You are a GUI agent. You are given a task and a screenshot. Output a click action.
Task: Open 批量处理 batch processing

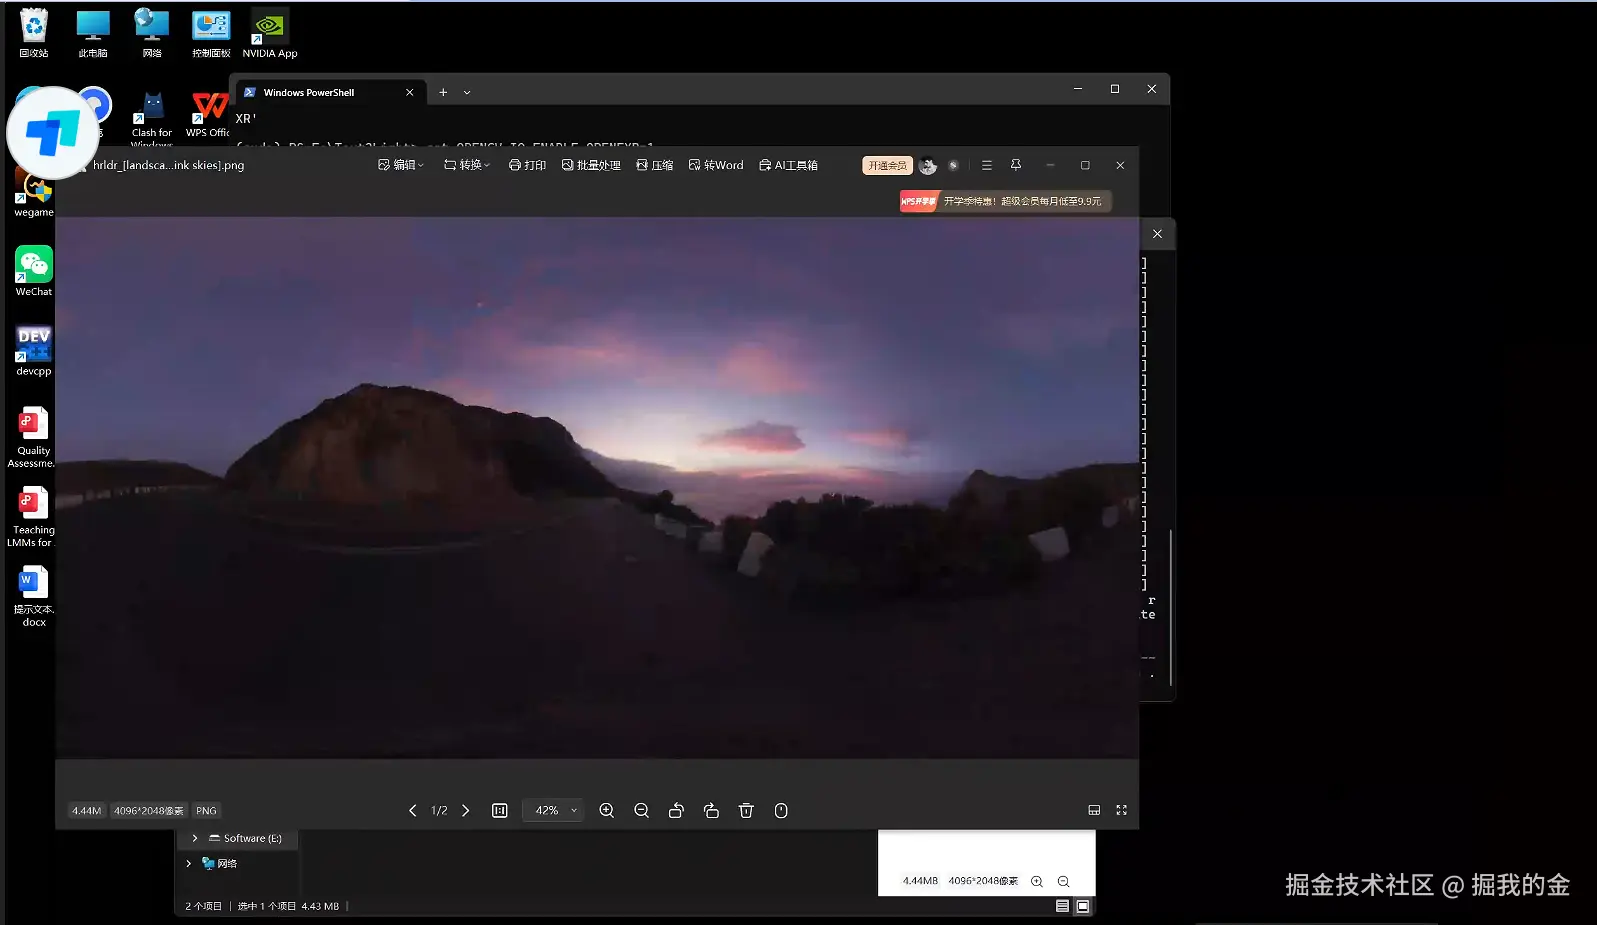(591, 165)
